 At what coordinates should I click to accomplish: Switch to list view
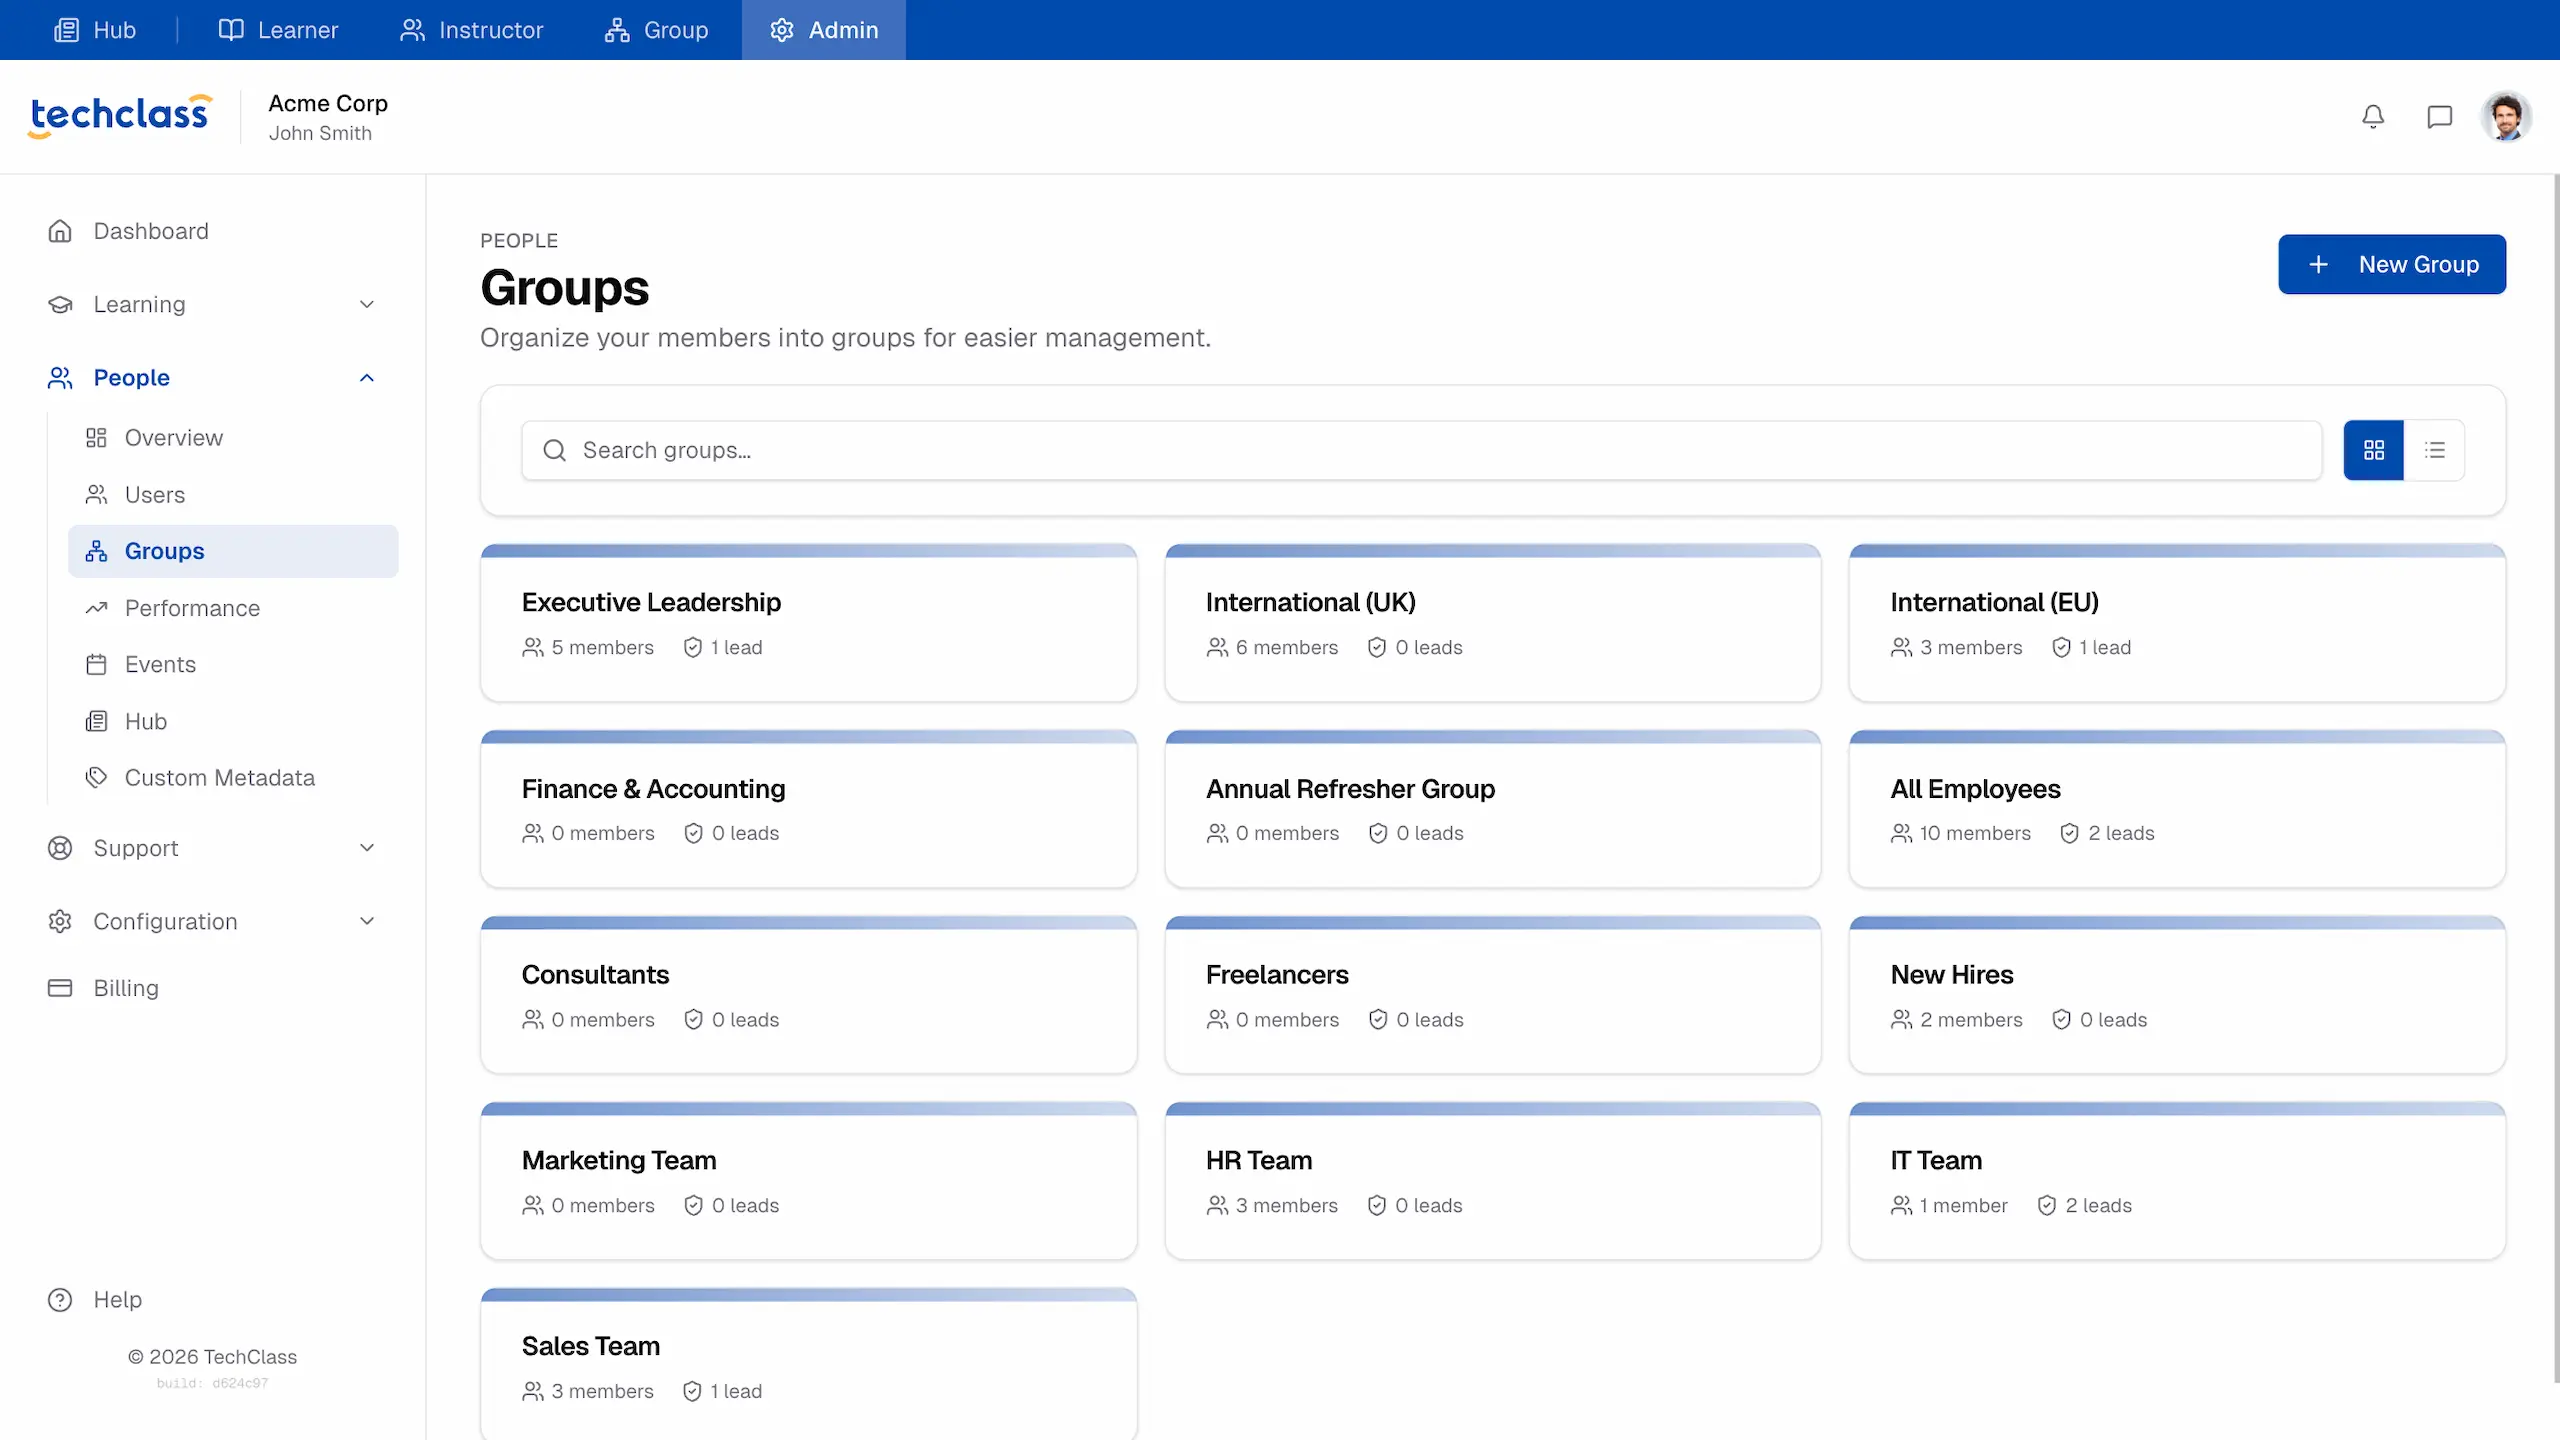2434,450
